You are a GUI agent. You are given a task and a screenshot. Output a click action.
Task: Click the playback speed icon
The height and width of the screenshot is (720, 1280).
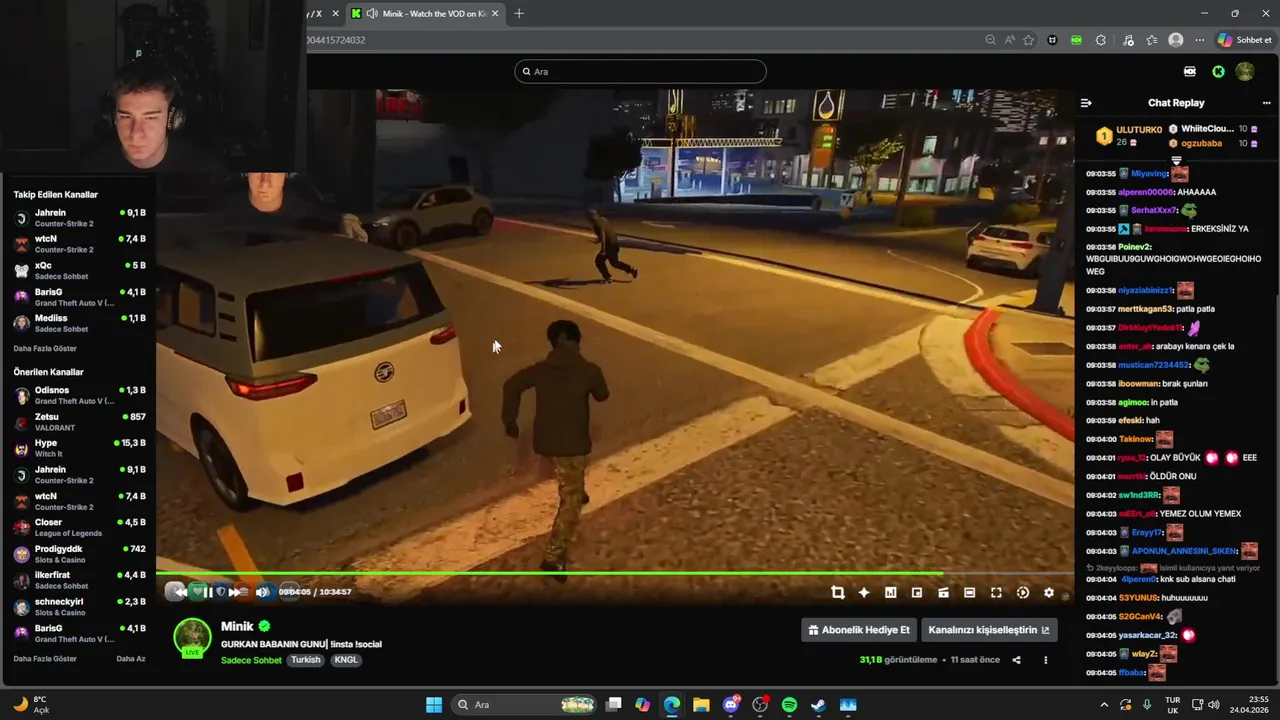(1022, 593)
